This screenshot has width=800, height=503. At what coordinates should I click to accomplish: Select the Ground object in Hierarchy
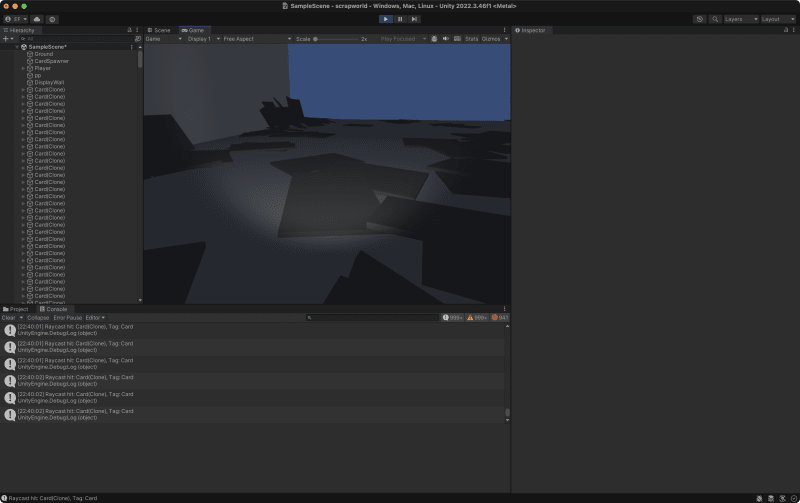pyautogui.click(x=43, y=54)
